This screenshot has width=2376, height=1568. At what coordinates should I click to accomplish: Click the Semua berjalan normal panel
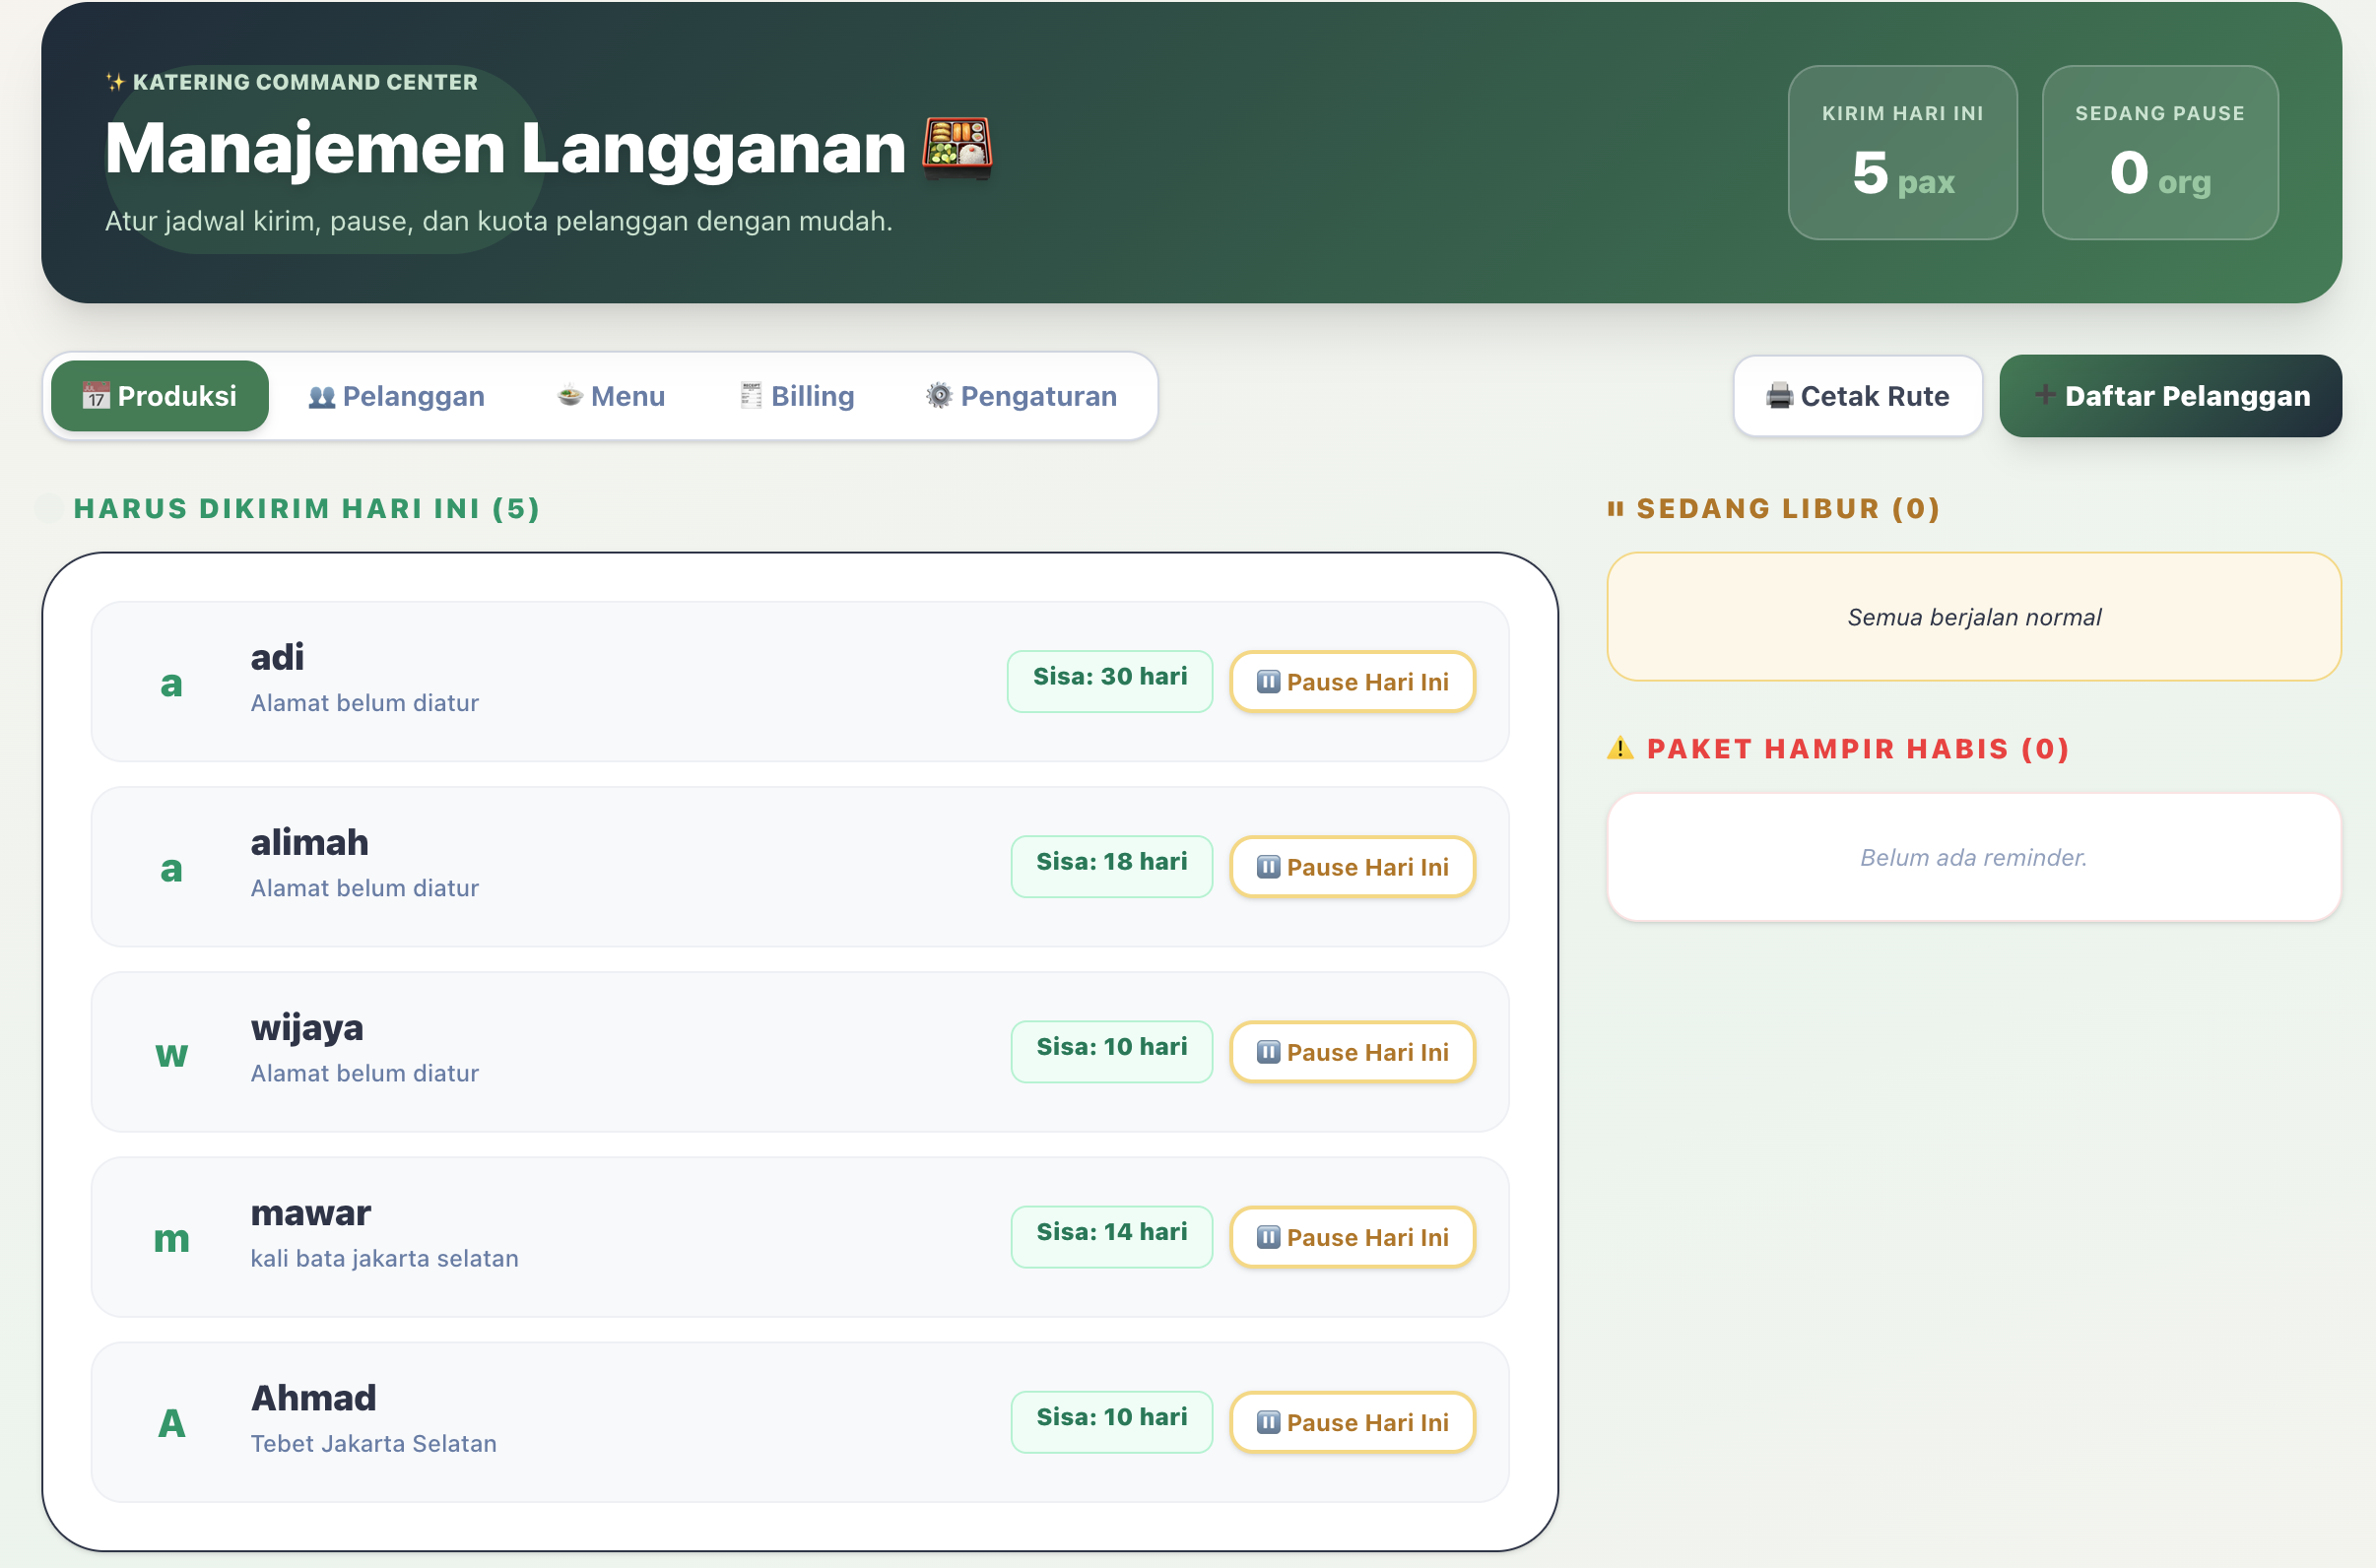pyautogui.click(x=1973, y=617)
